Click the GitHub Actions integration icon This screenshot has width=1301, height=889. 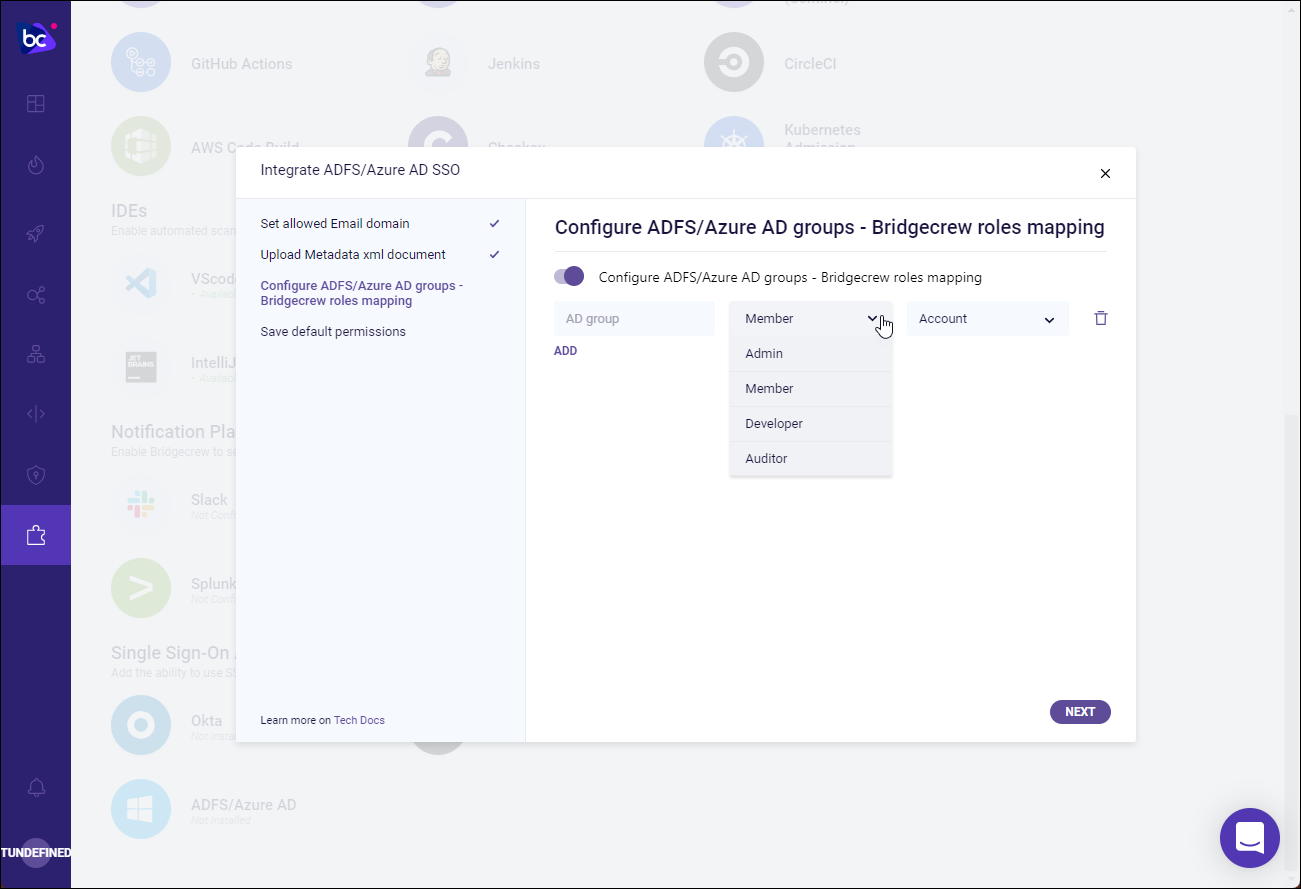click(x=140, y=63)
